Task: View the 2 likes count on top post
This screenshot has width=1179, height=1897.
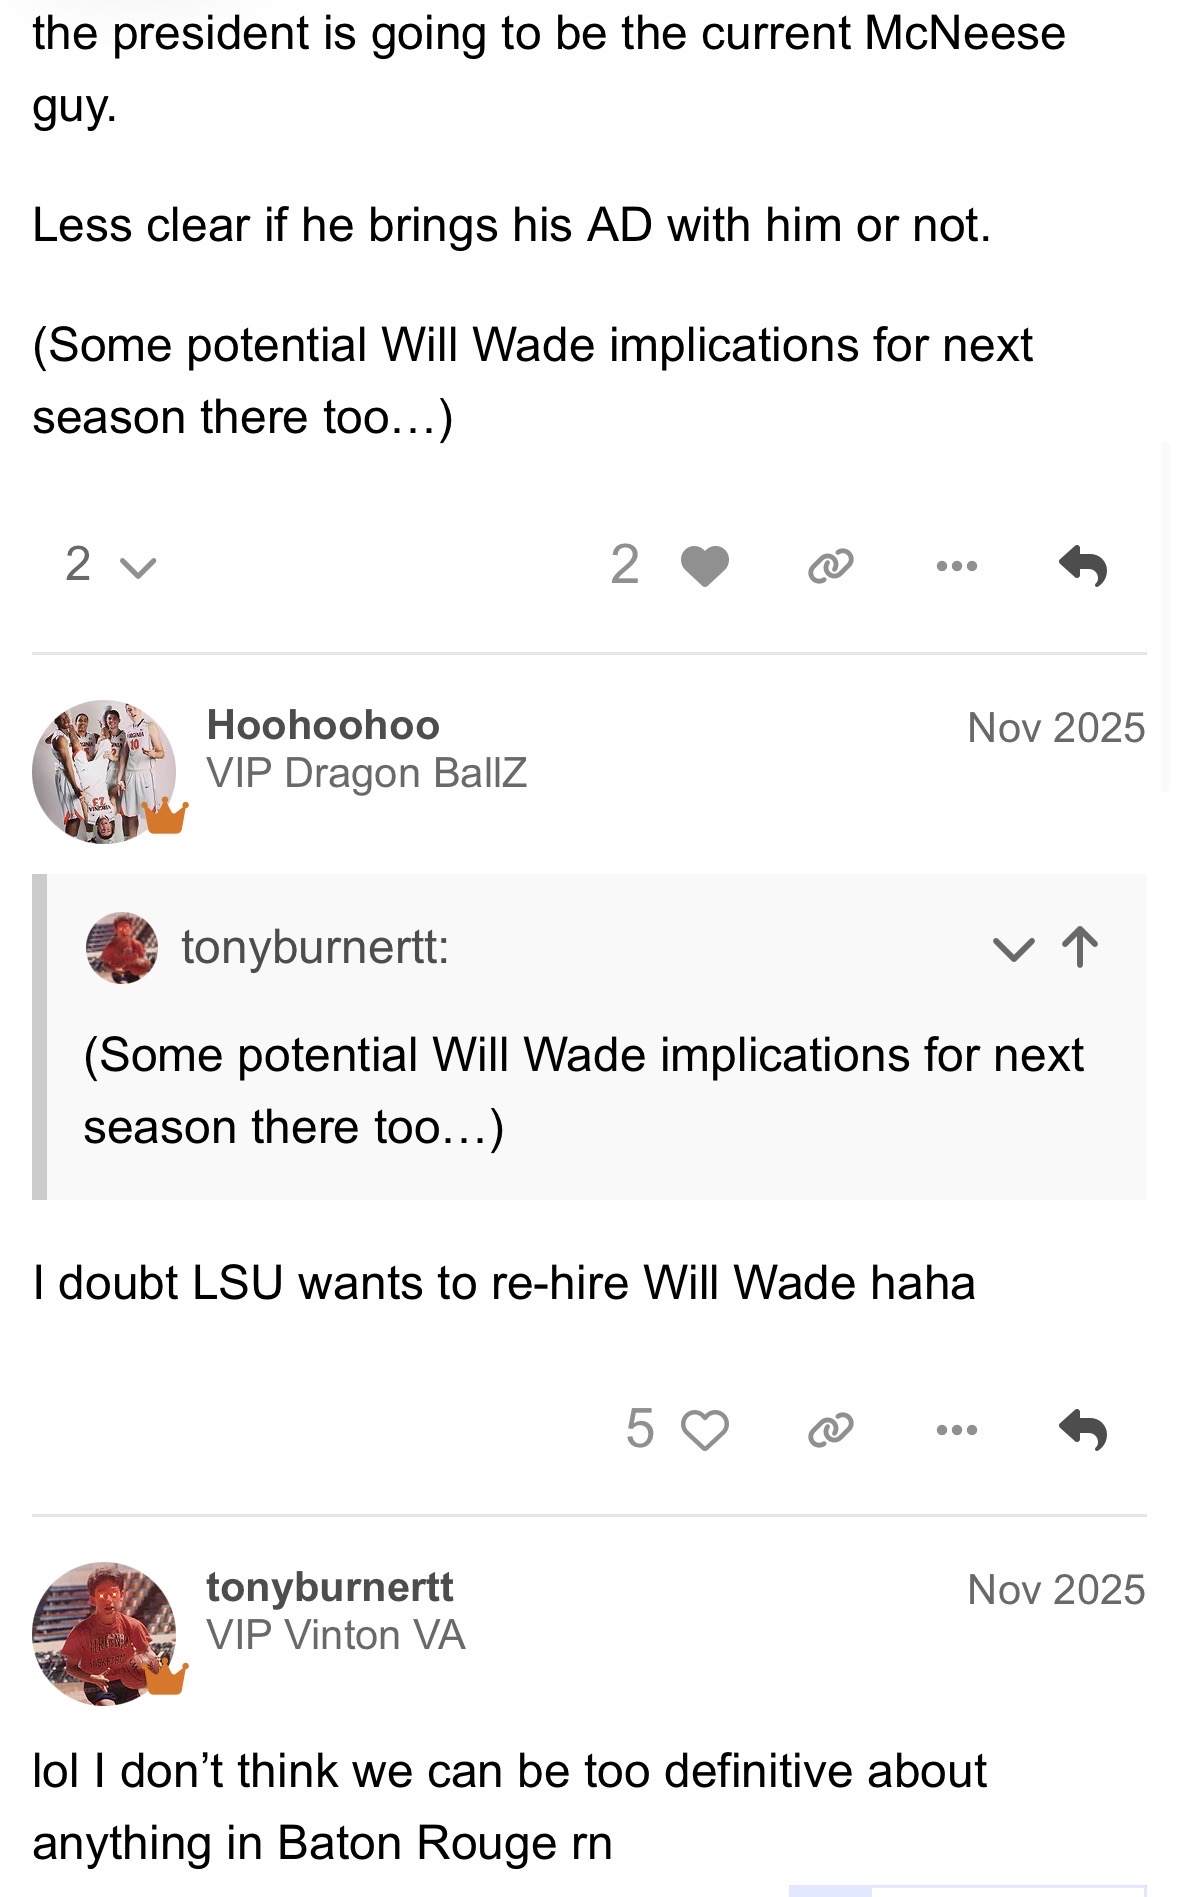Action: [625, 565]
